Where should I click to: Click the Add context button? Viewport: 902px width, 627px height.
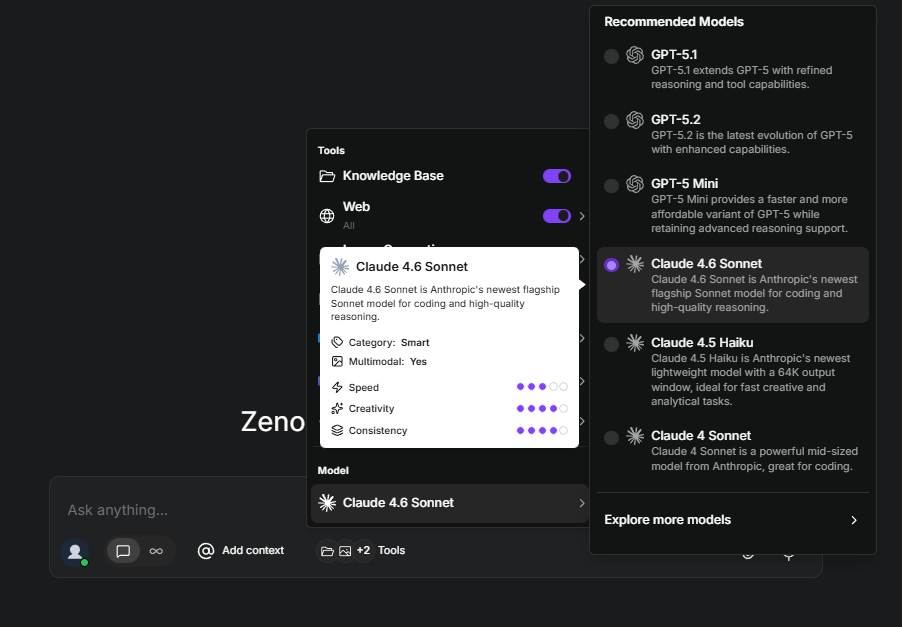coord(241,550)
